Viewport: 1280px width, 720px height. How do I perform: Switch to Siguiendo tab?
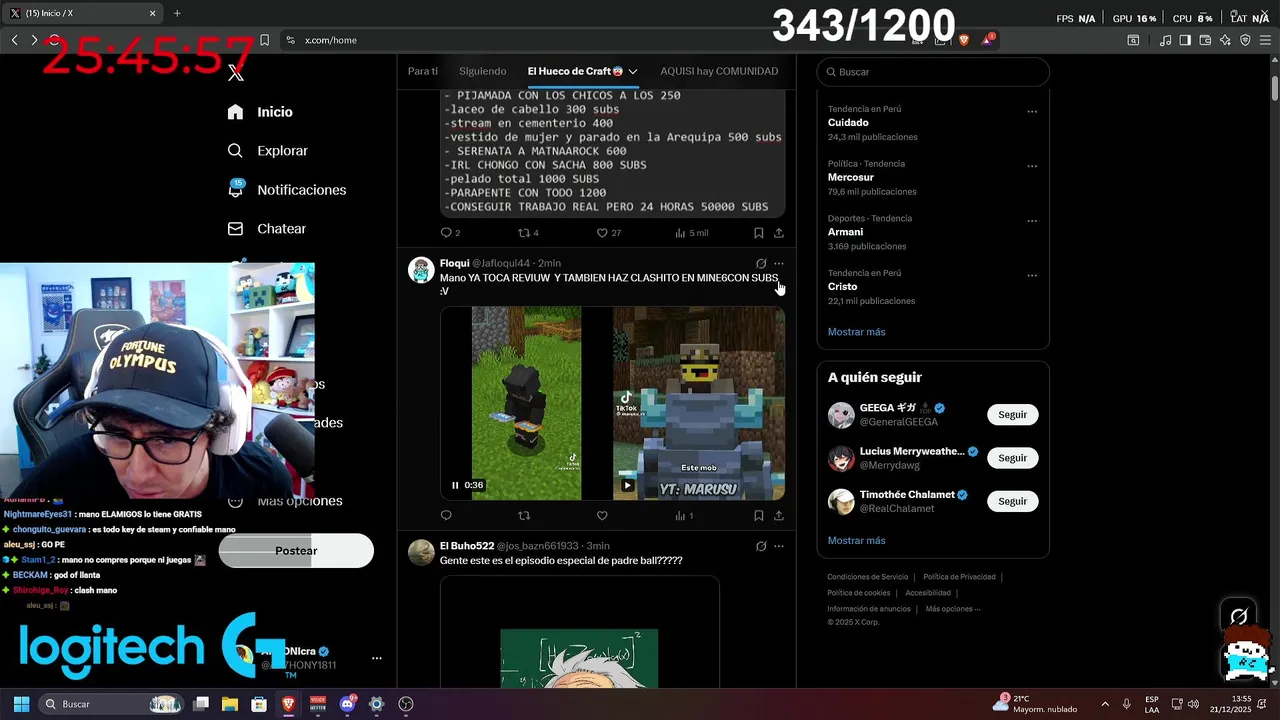click(483, 72)
